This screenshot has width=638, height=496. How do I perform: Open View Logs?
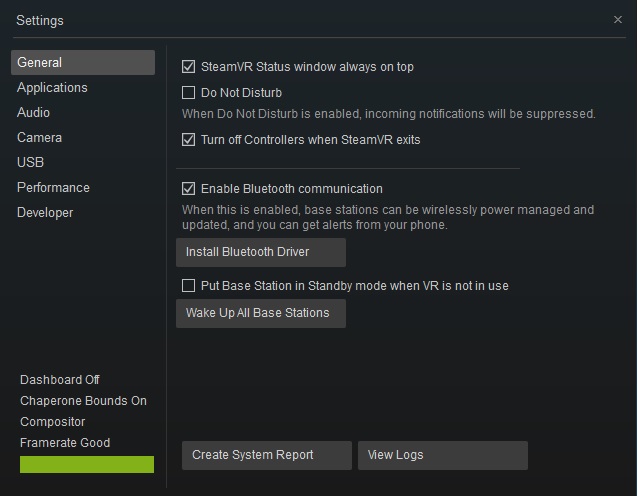click(x=442, y=455)
